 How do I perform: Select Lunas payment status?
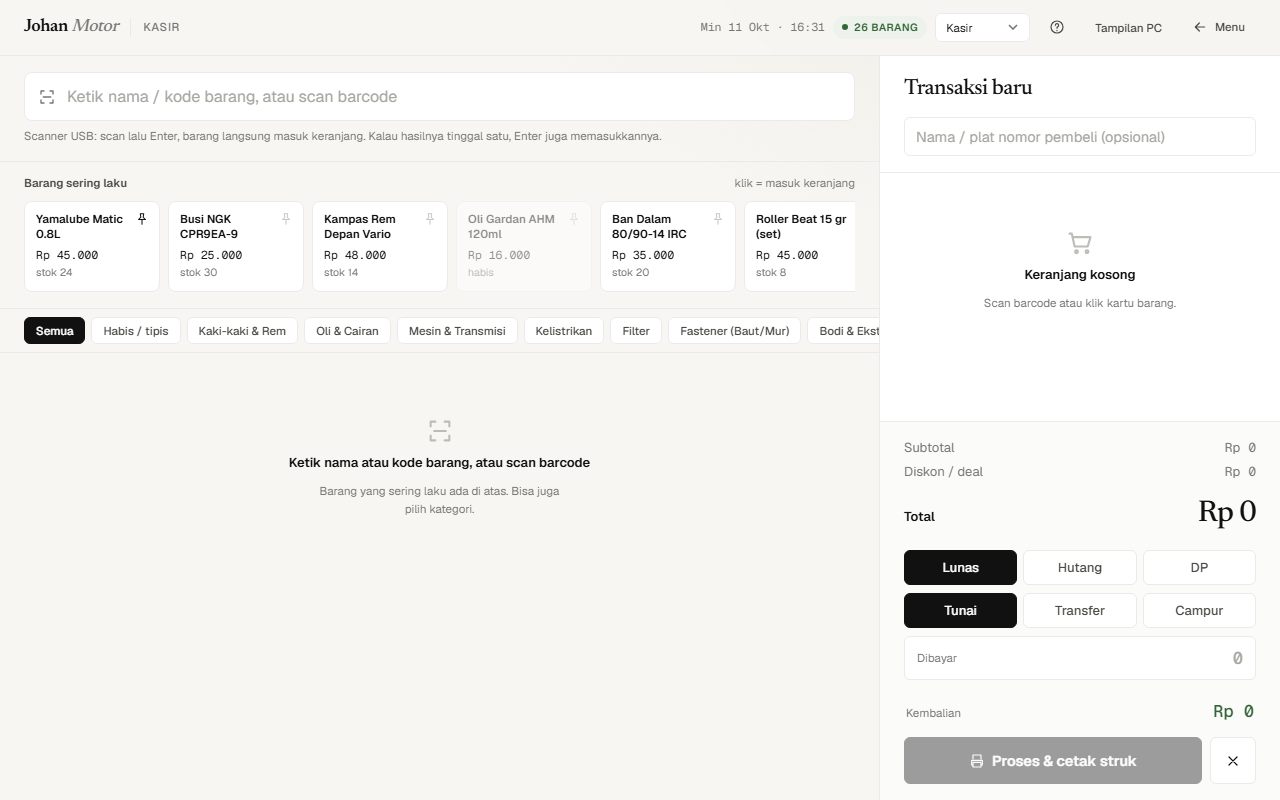coord(960,567)
